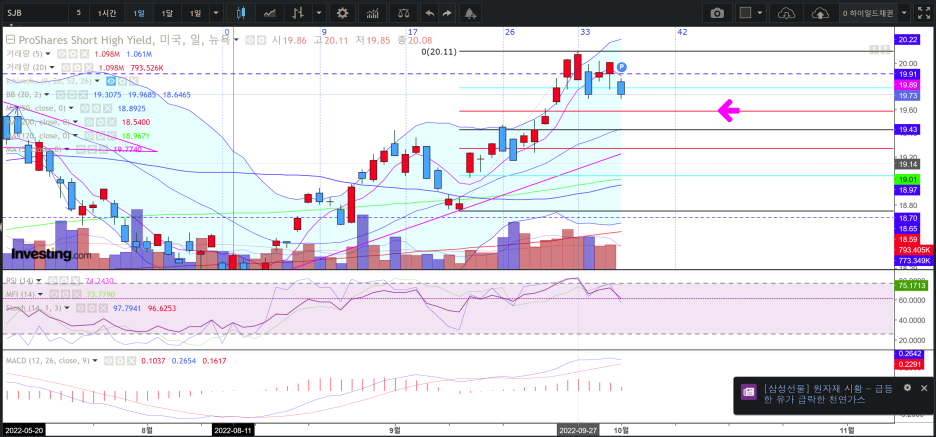Open the indicators chart-bars icon in toolbar

[x=372, y=13]
